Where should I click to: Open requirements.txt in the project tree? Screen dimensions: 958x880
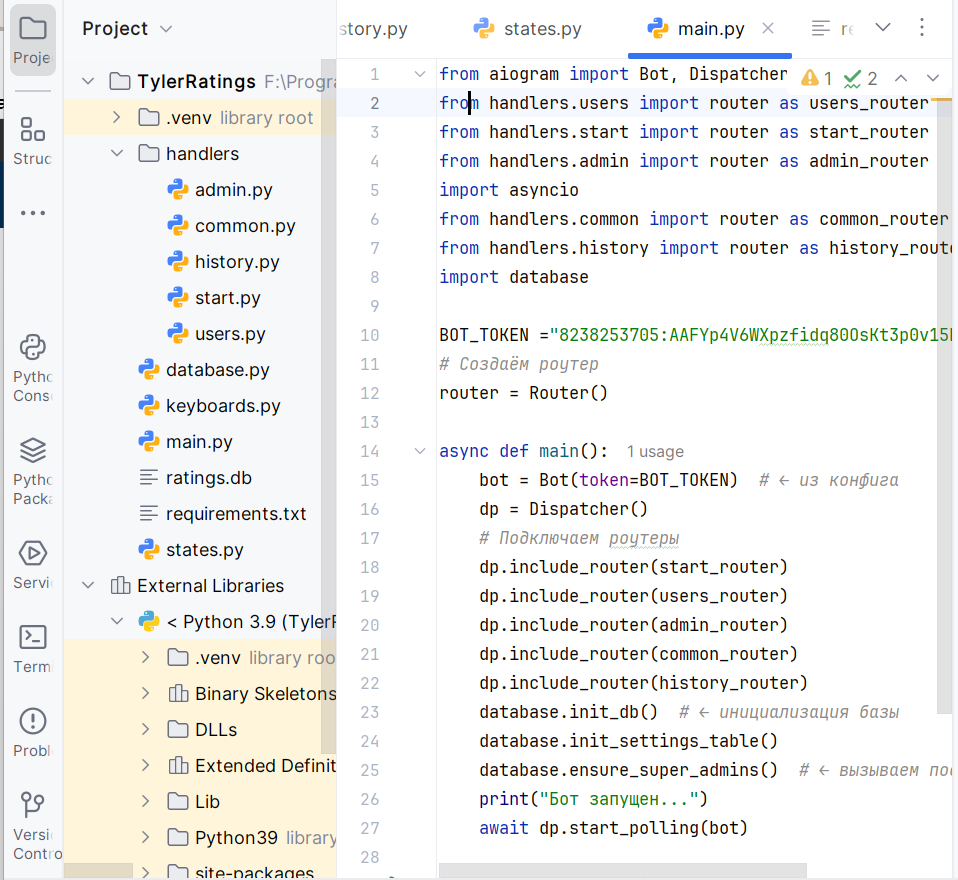coord(222,515)
